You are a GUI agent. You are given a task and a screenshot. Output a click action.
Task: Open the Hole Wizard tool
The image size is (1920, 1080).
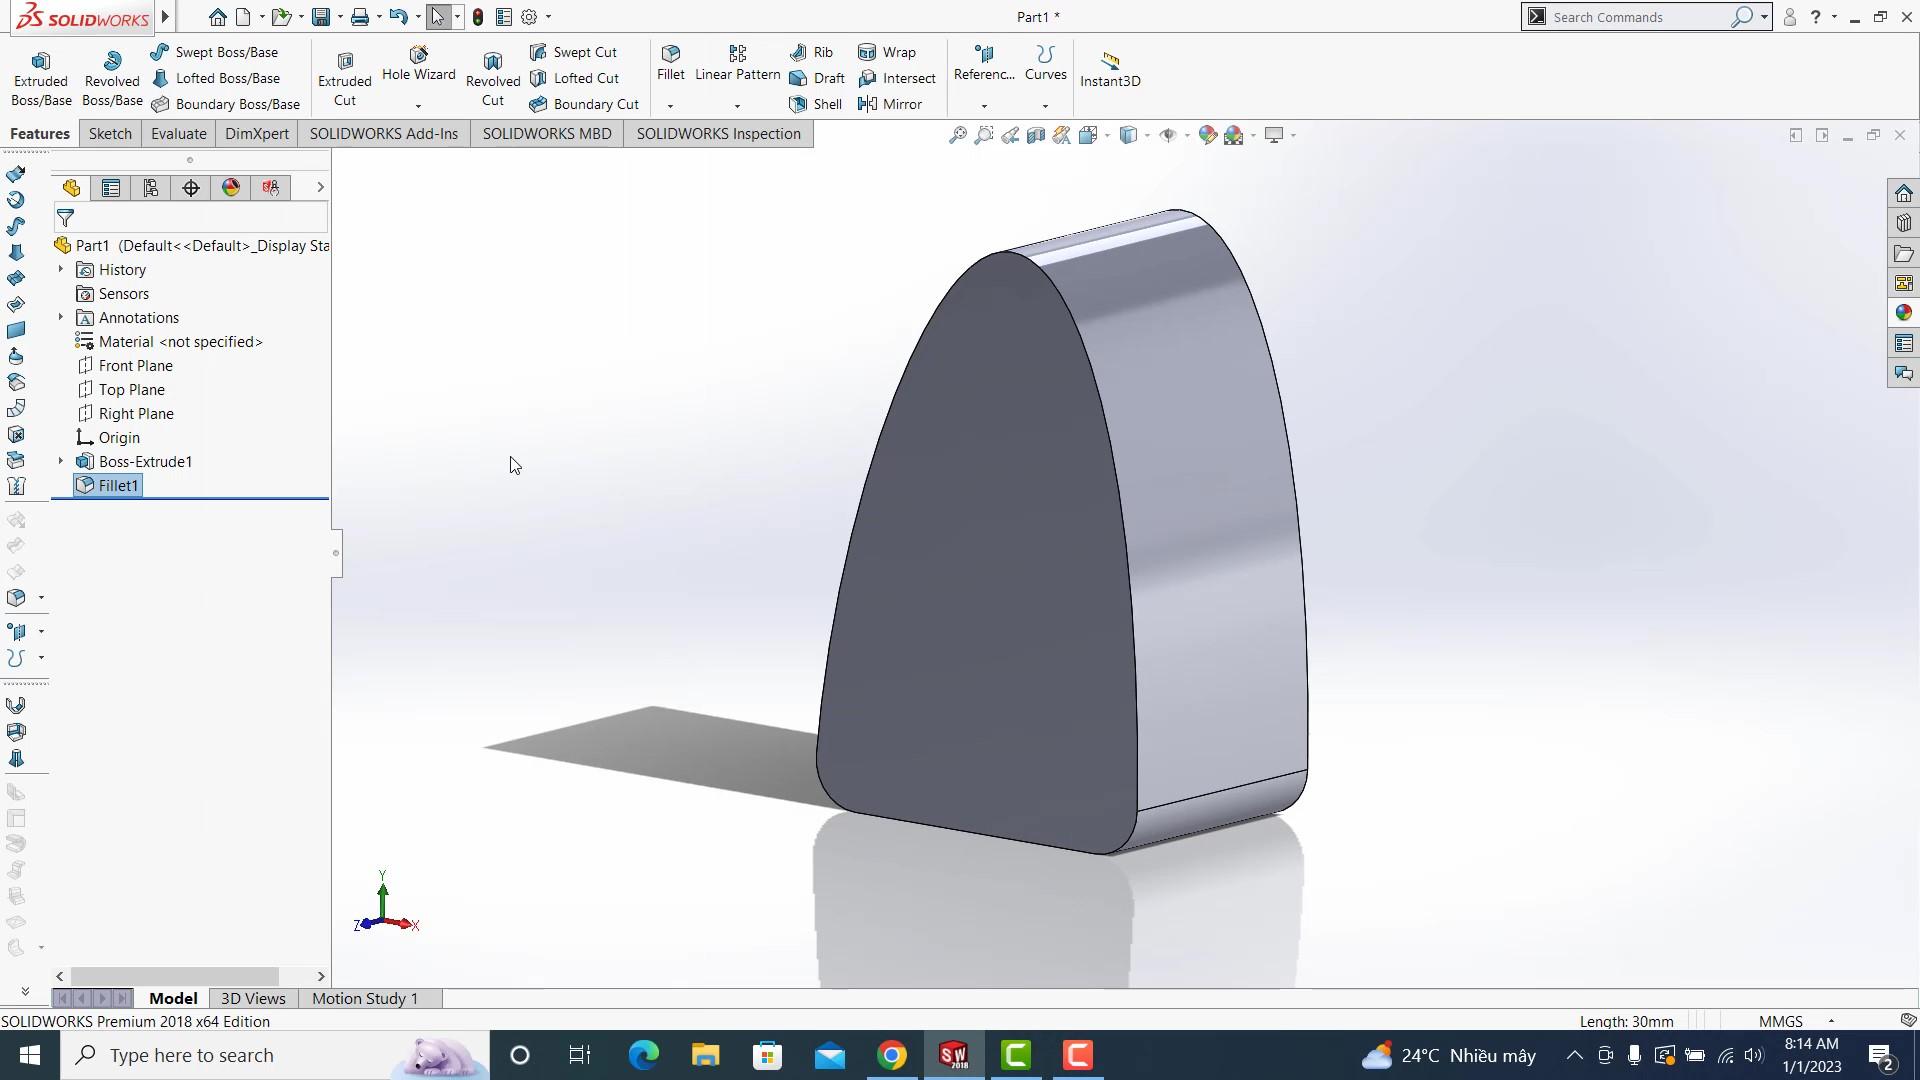tap(418, 64)
